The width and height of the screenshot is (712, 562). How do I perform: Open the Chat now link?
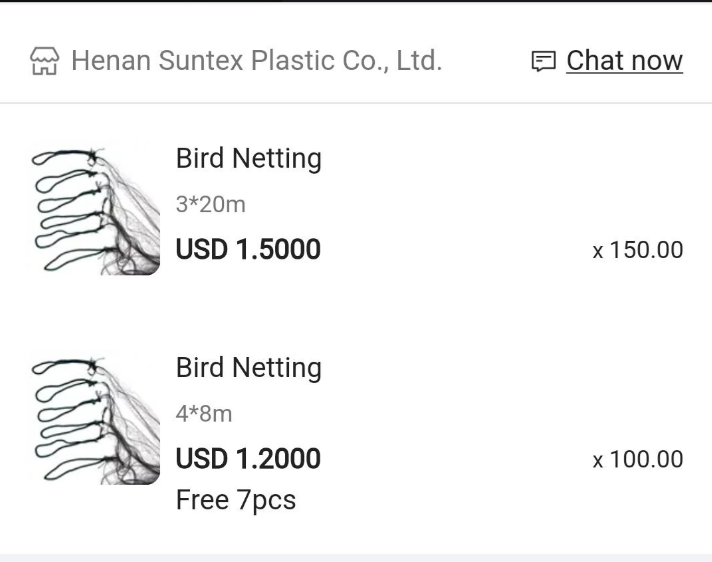624,61
